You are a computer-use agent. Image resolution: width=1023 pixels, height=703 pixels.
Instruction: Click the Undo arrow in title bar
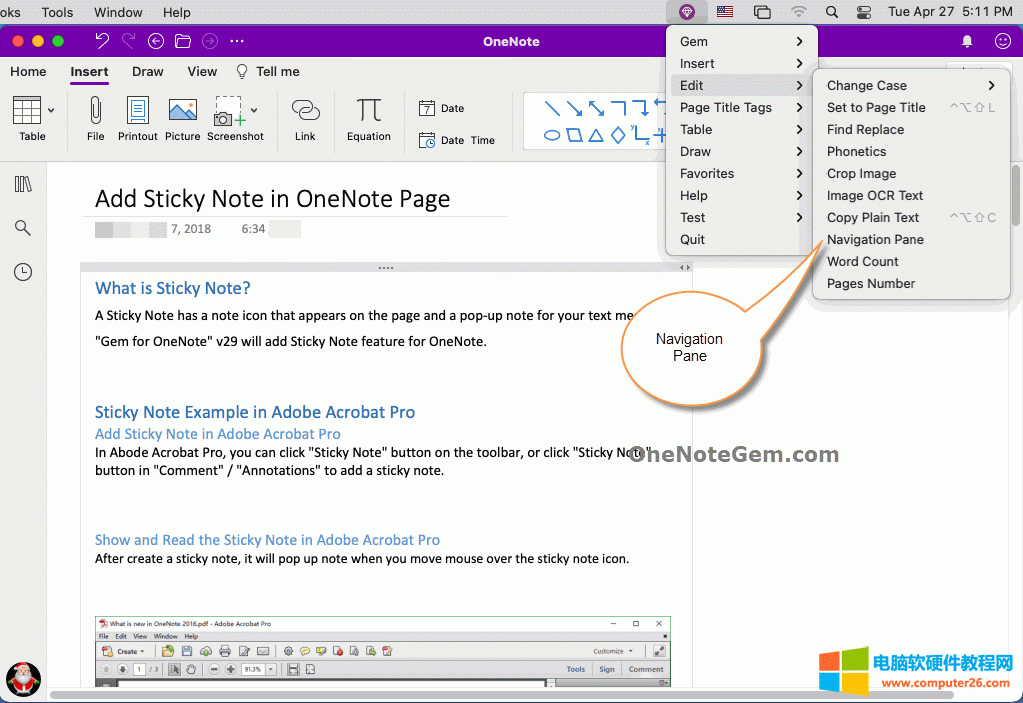click(x=101, y=41)
